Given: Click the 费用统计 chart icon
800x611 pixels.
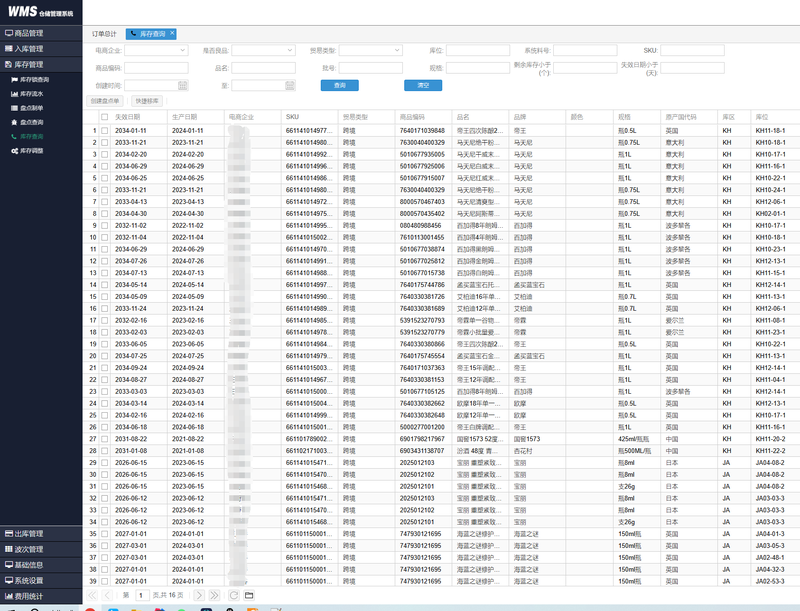Looking at the screenshot, I should click(x=9, y=596).
